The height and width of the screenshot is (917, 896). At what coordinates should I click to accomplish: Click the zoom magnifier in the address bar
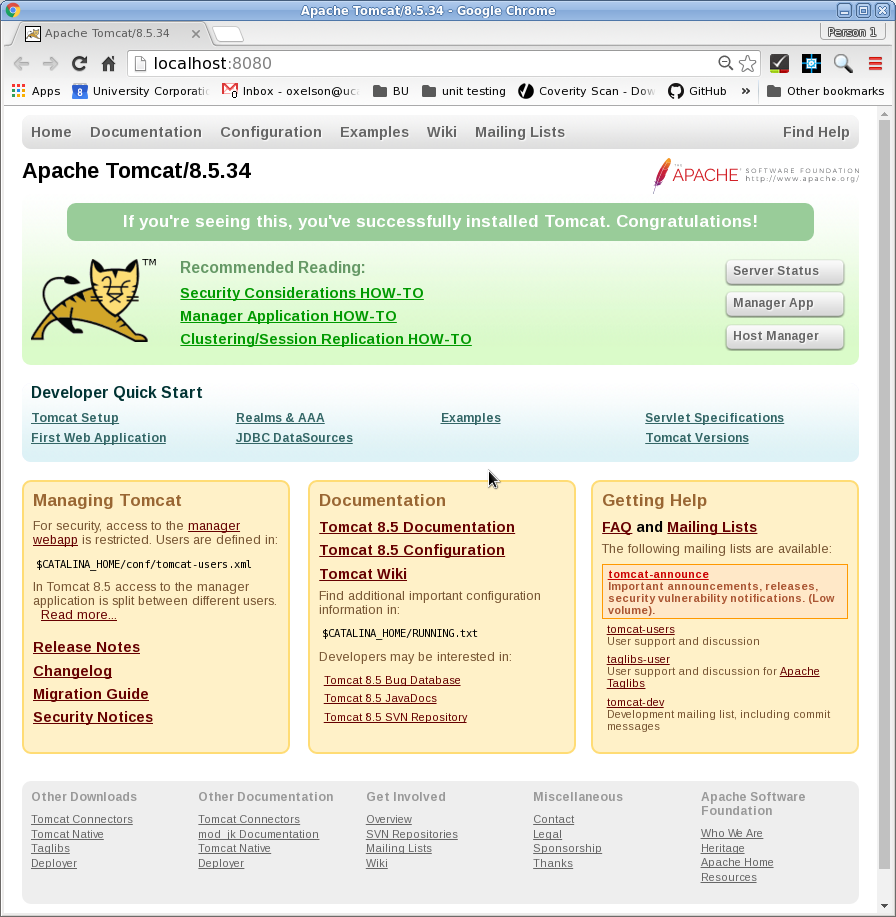click(726, 62)
